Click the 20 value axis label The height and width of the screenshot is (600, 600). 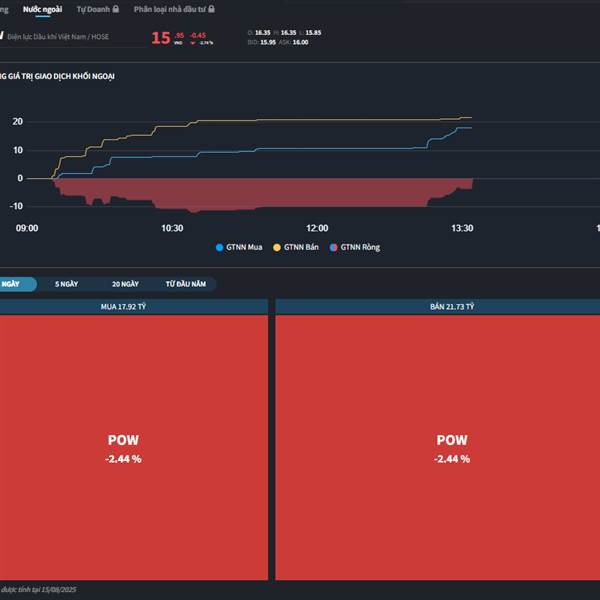18,122
